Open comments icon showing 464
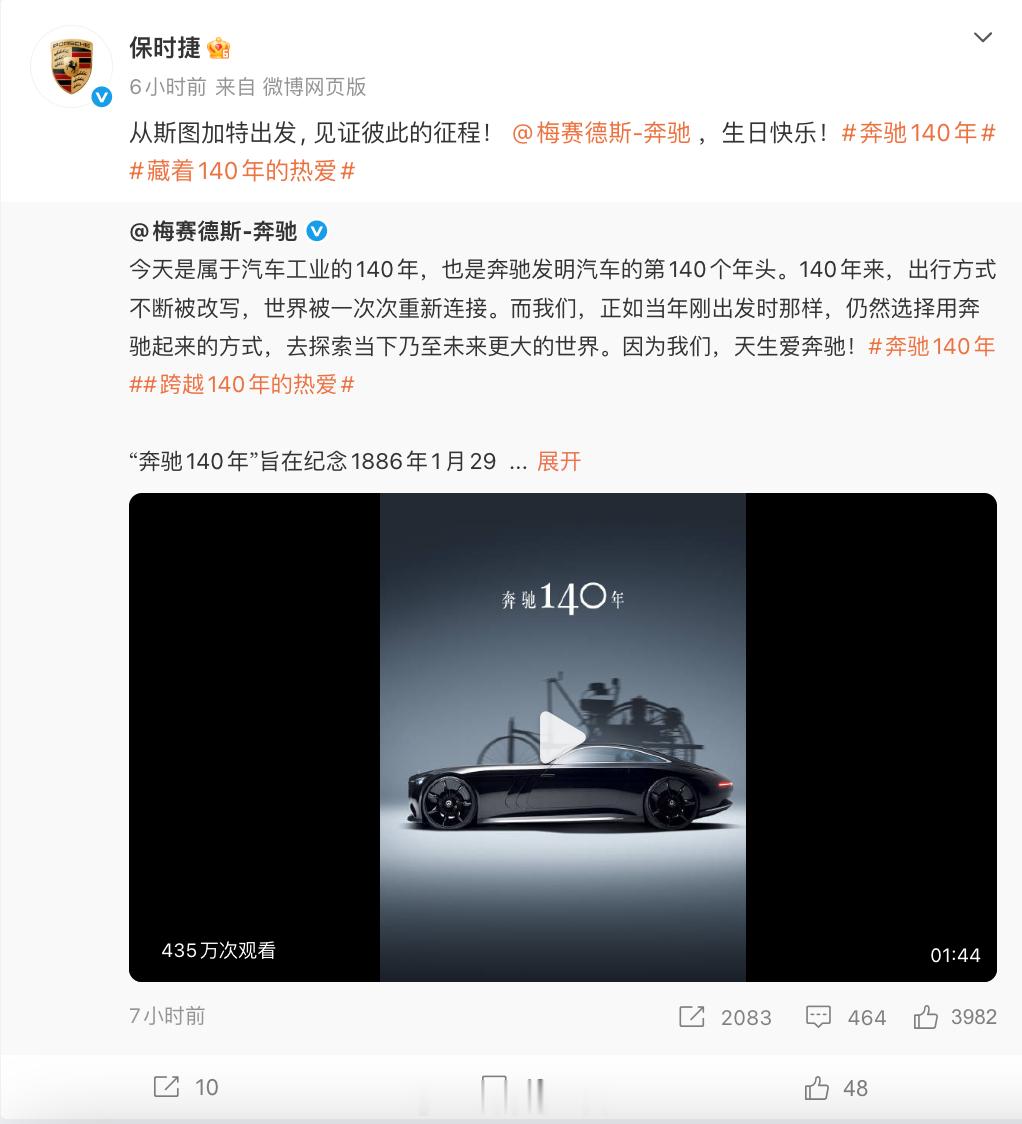This screenshot has width=1022, height=1124. pos(818,1016)
